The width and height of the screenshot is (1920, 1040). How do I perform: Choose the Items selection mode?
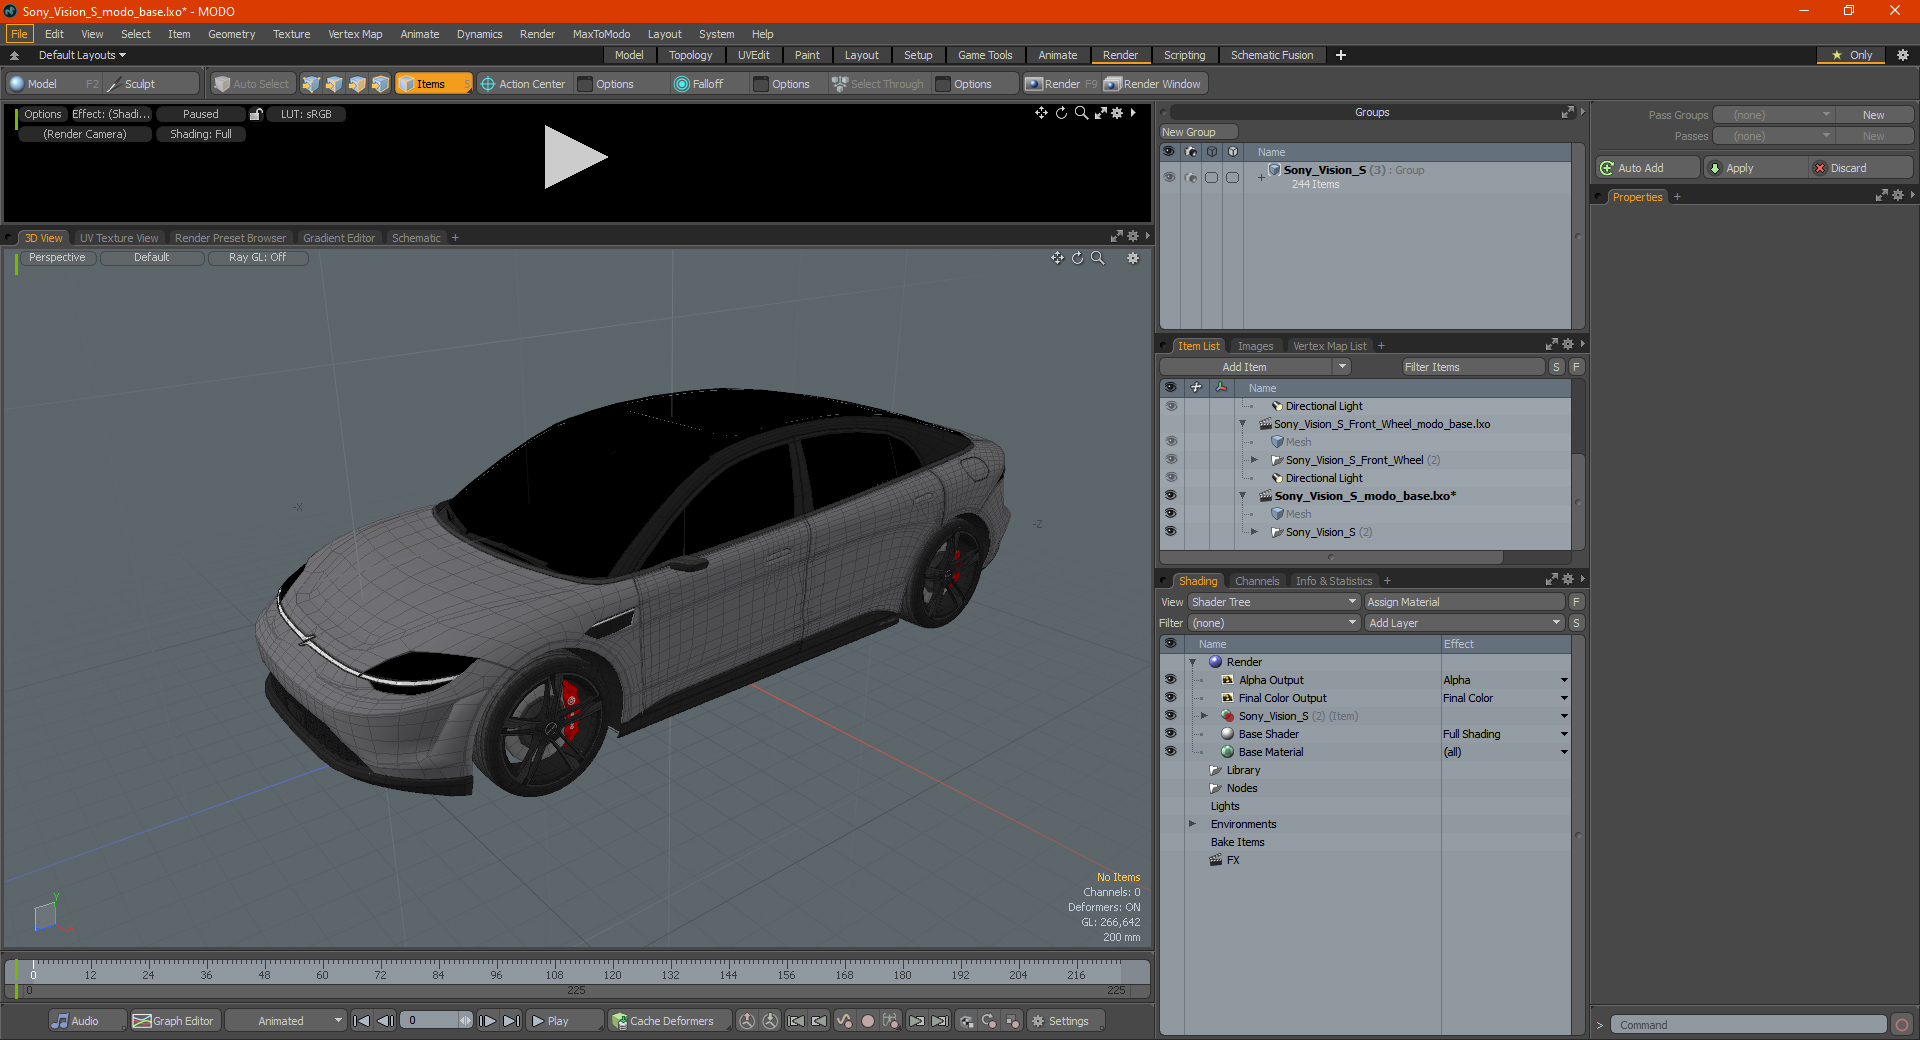pos(432,84)
